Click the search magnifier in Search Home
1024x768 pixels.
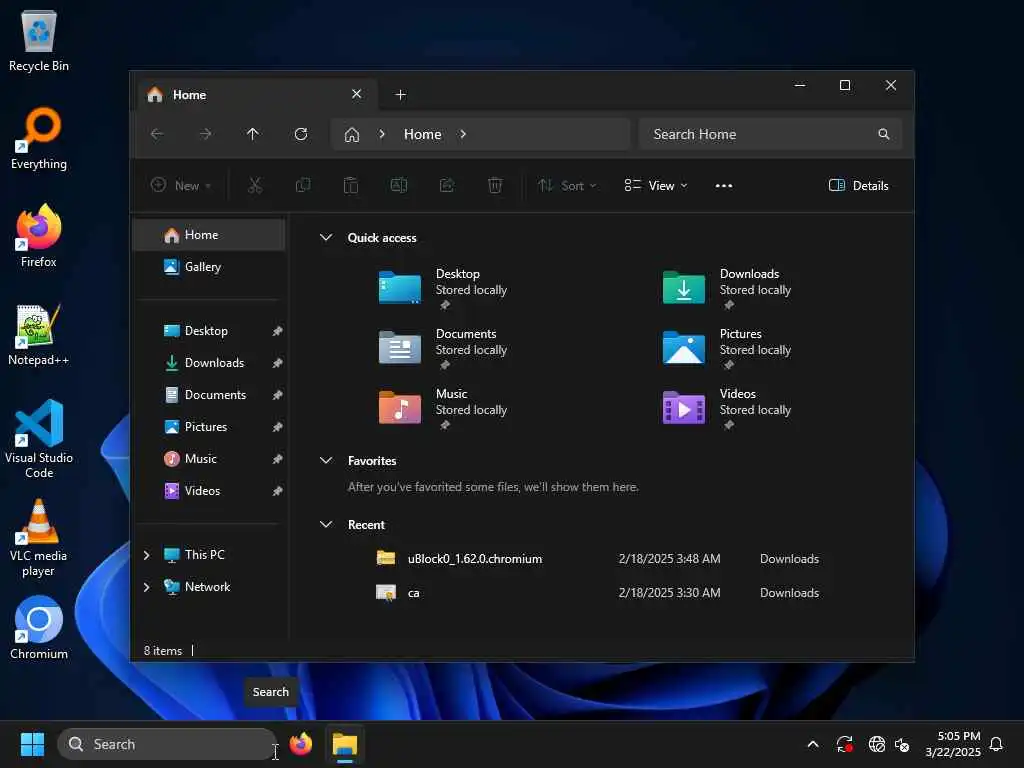(x=884, y=134)
